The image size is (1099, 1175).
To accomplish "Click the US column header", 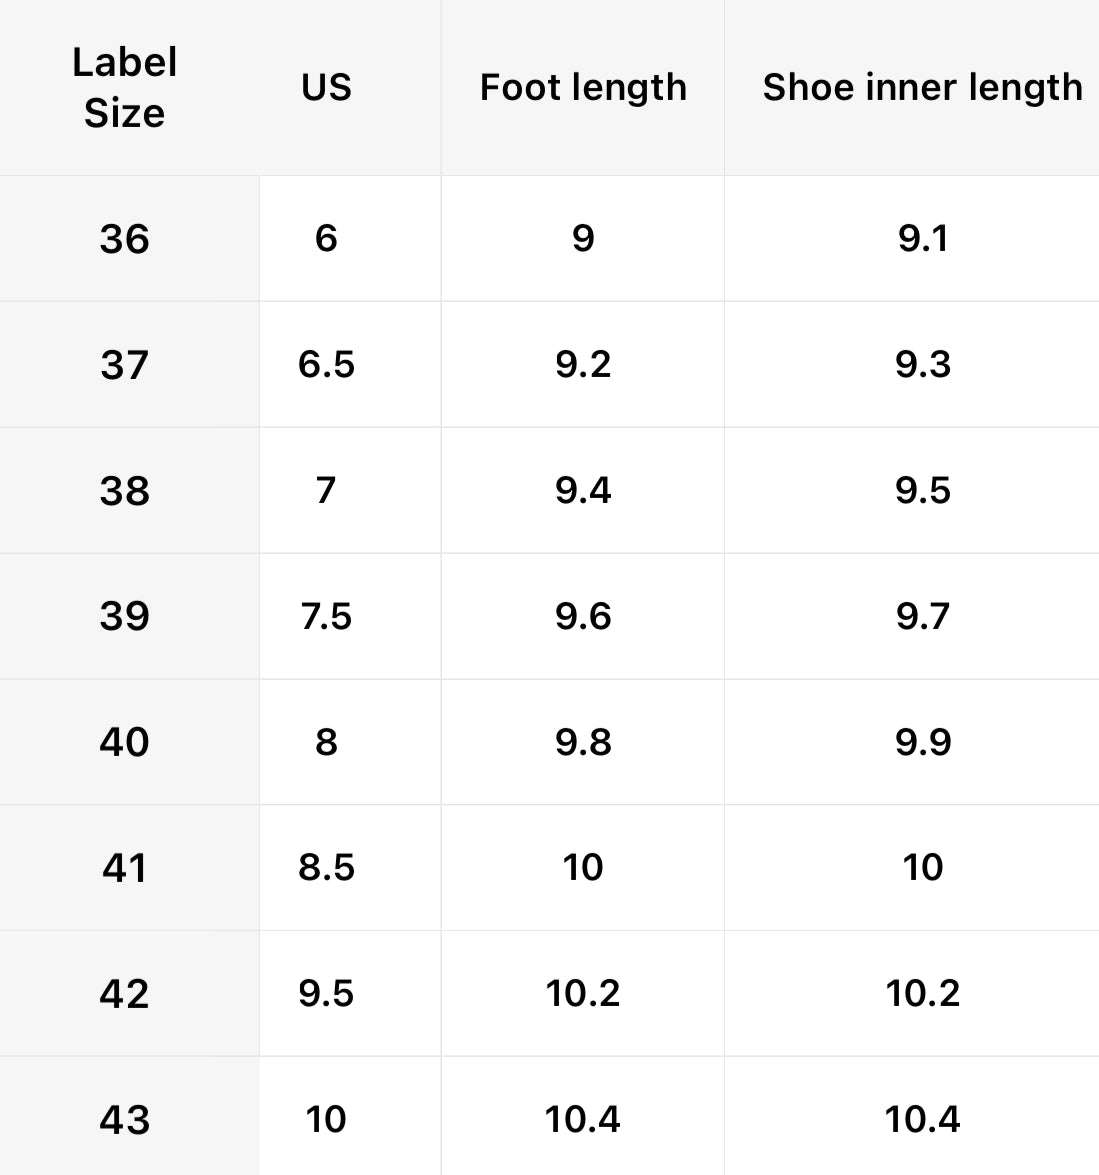I will coord(327,88).
